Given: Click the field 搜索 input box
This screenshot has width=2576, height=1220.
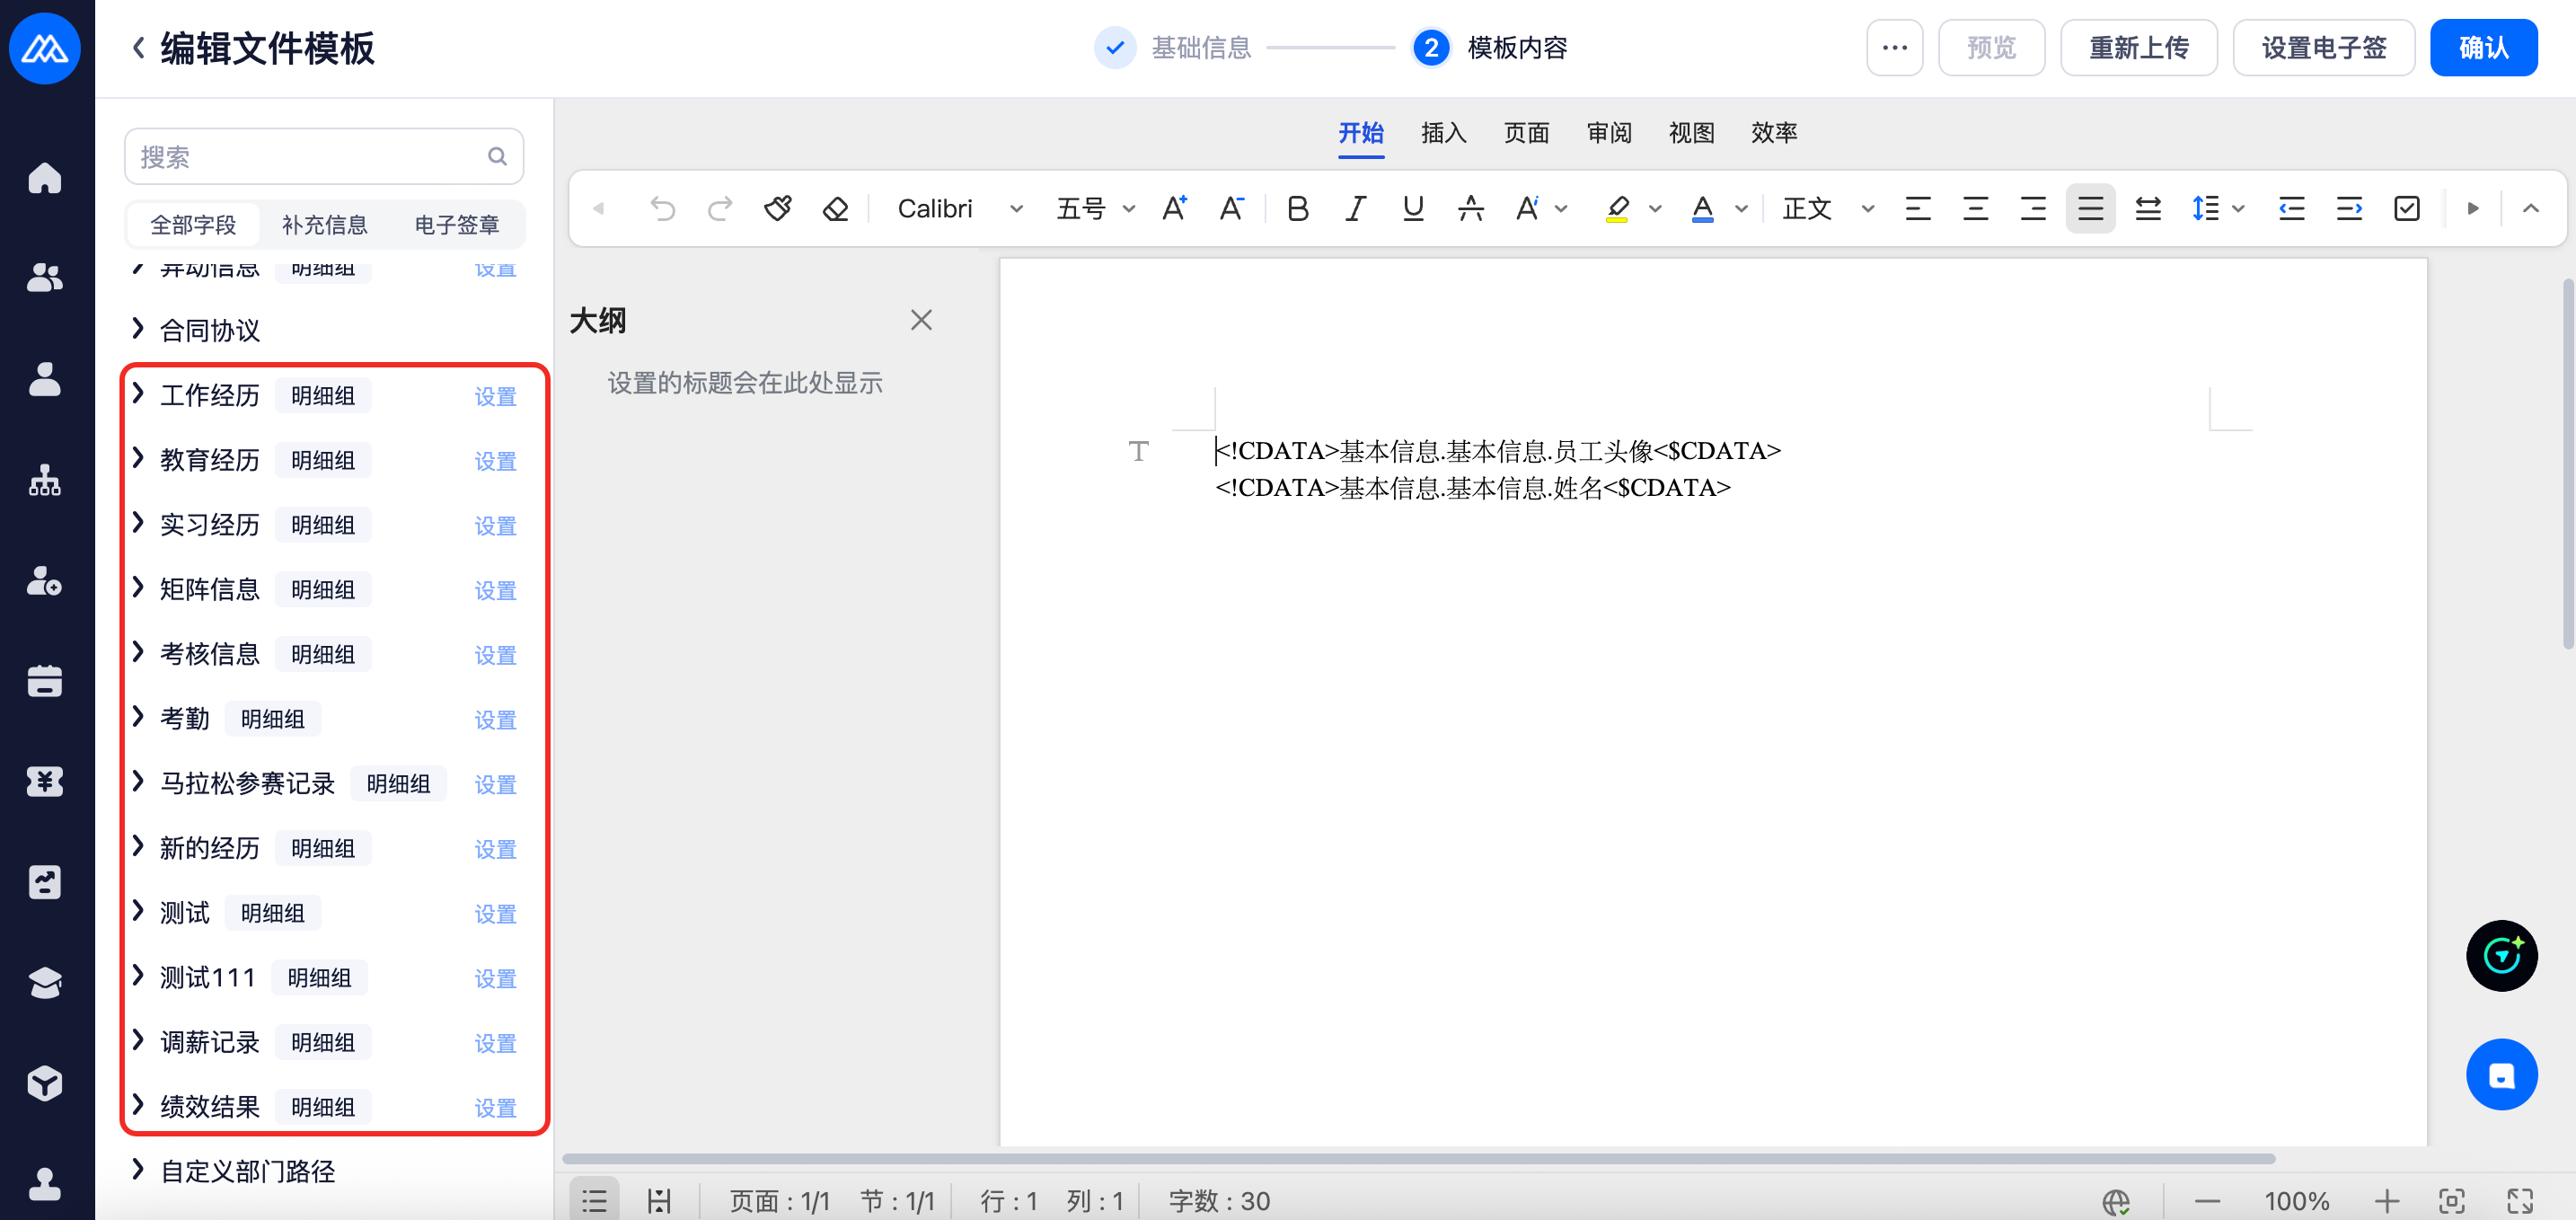Looking at the screenshot, I should pos(324,156).
